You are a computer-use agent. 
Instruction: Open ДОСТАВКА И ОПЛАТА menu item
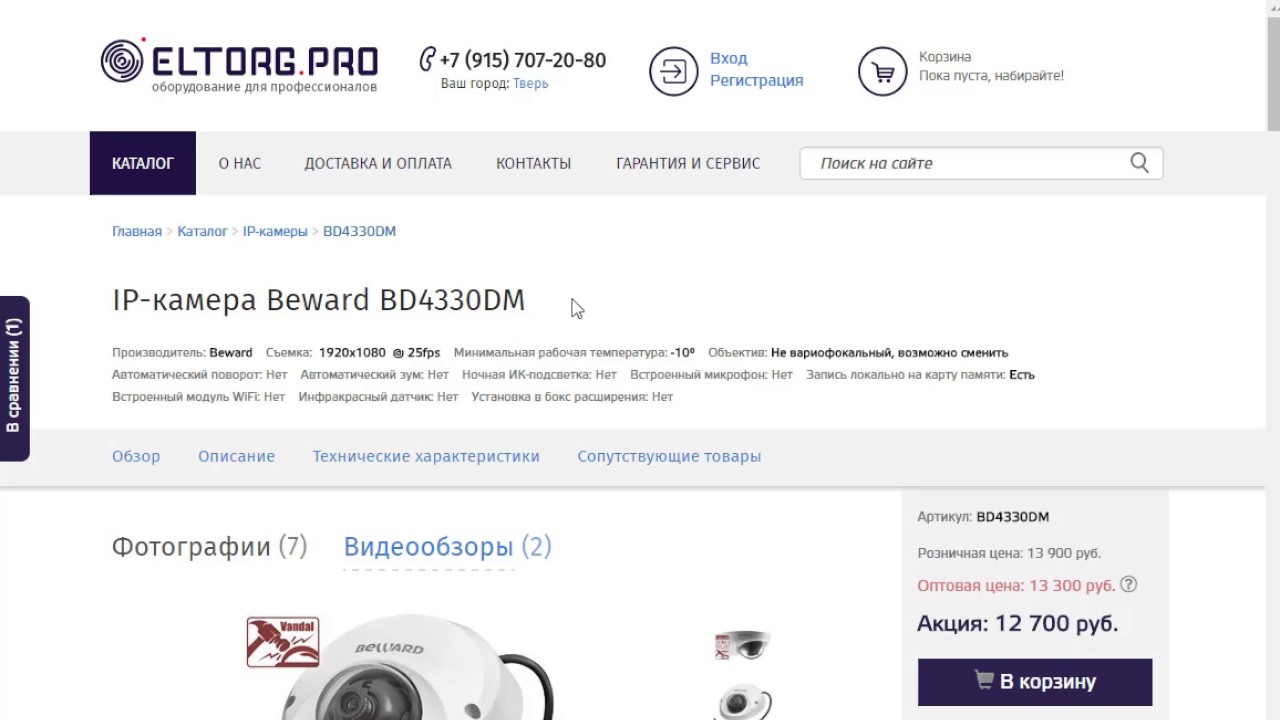(378, 163)
